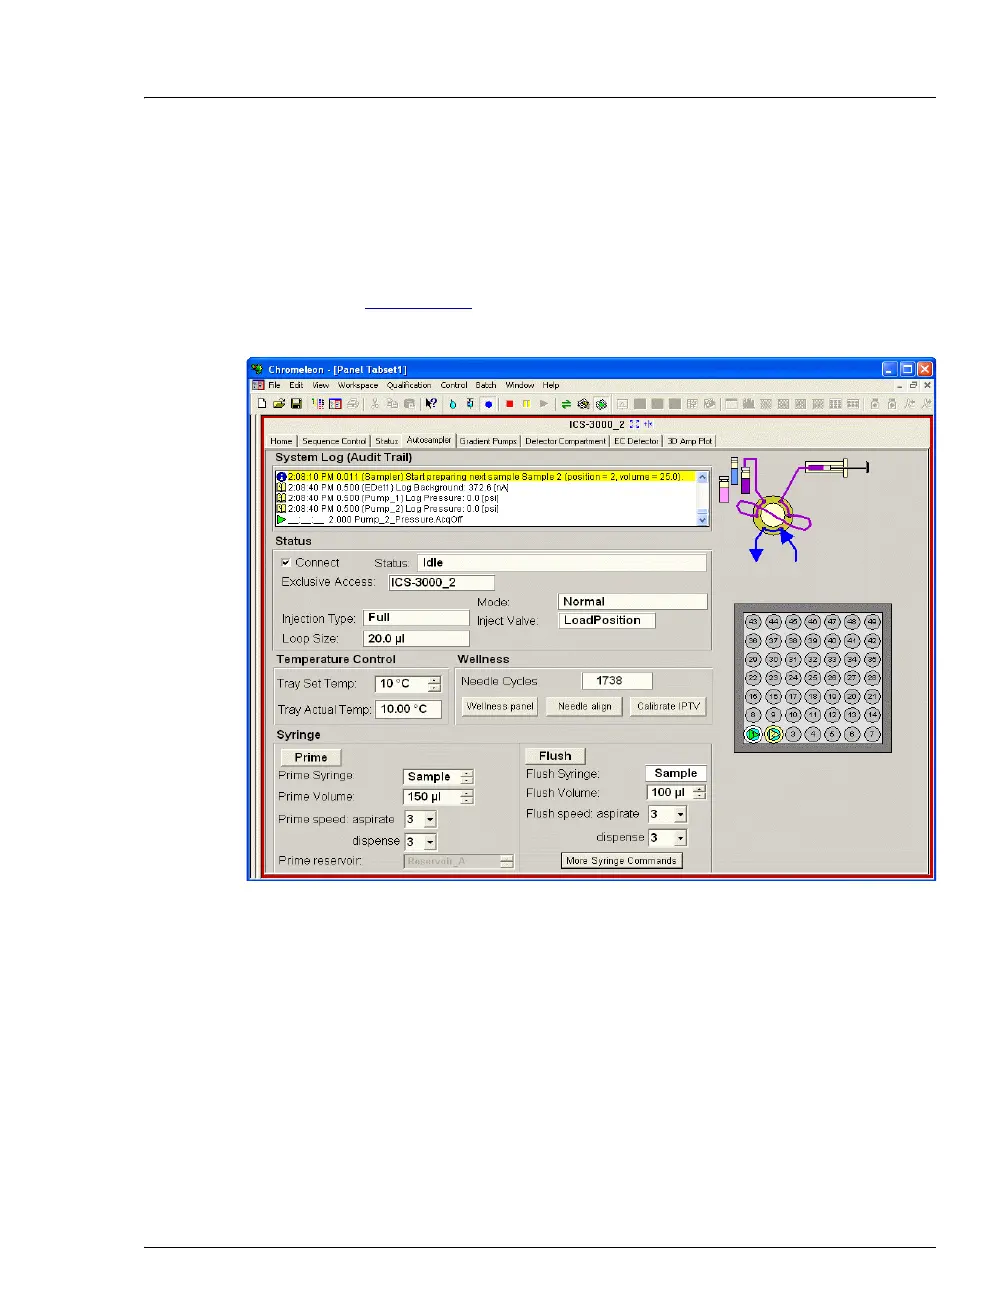Image resolution: width=1008 pixels, height=1296 pixels.
Task: Adjust Prime reservoir stepper arrows
Action: (507, 861)
